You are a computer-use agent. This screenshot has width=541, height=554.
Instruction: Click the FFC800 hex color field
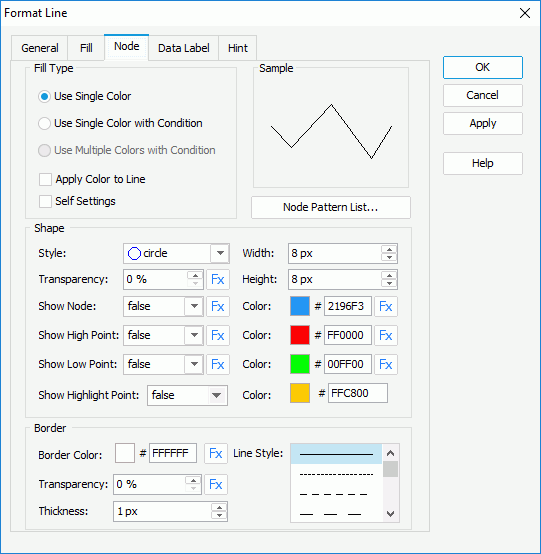point(358,393)
